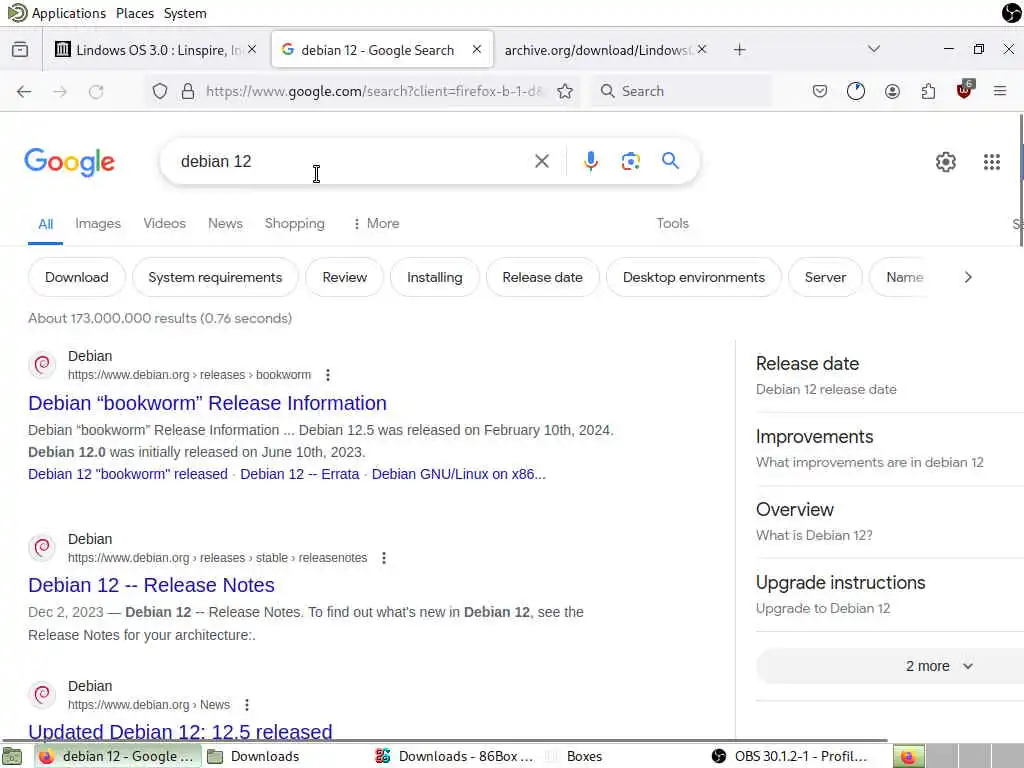This screenshot has height=768, width=1024.
Task: Open options for the debian.org News result
Action: pos(247,705)
